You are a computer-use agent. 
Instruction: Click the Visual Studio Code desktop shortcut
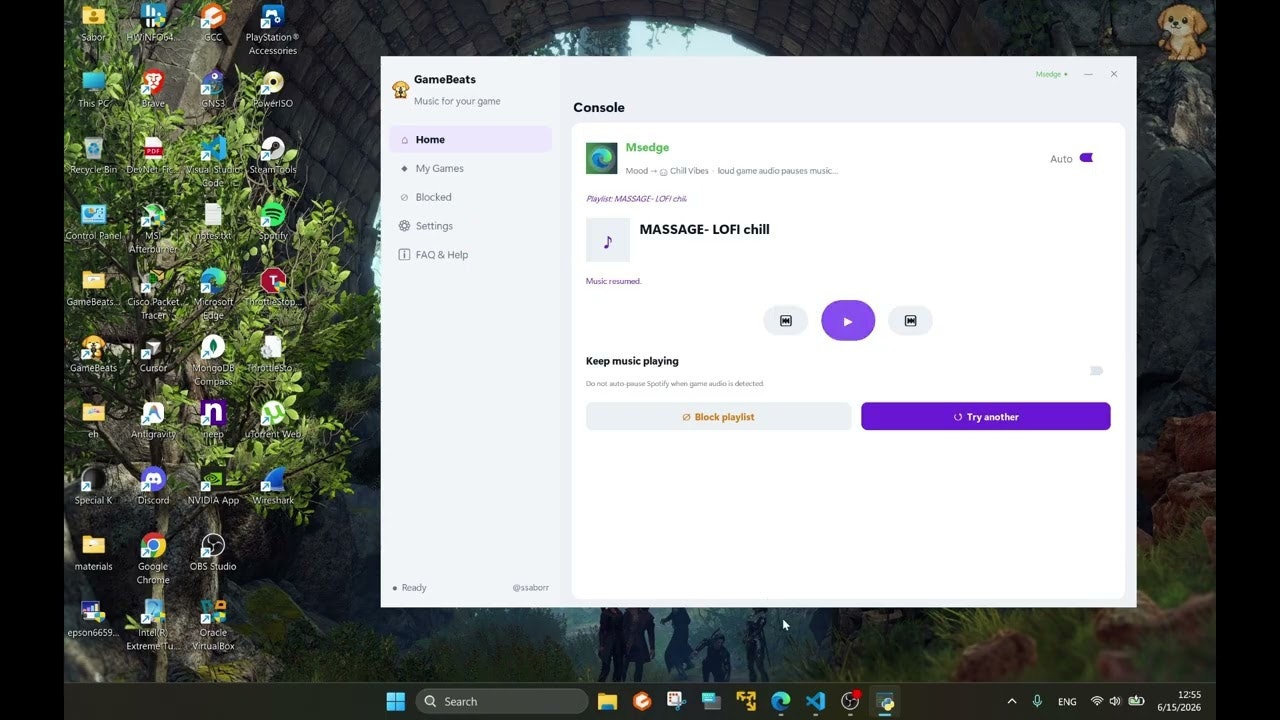coord(213,162)
